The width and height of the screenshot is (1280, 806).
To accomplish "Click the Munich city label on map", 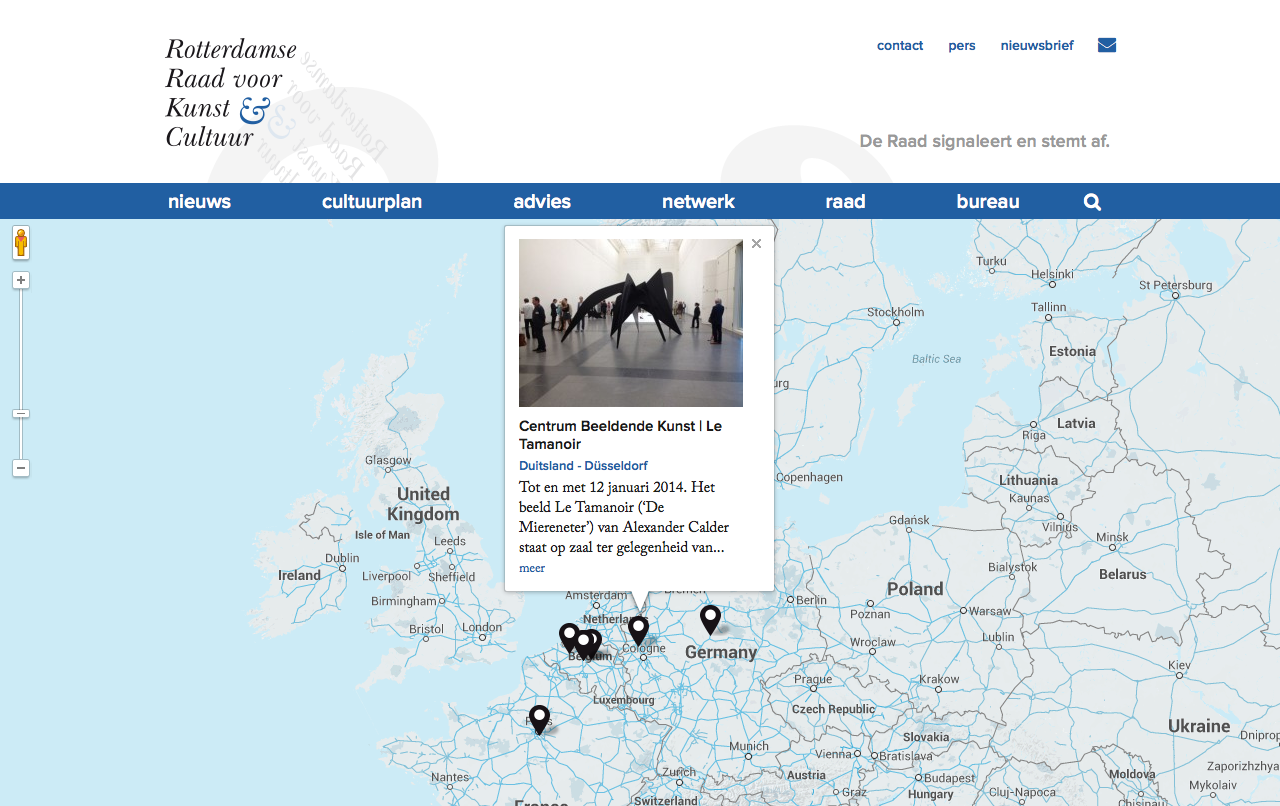I will click(x=749, y=746).
